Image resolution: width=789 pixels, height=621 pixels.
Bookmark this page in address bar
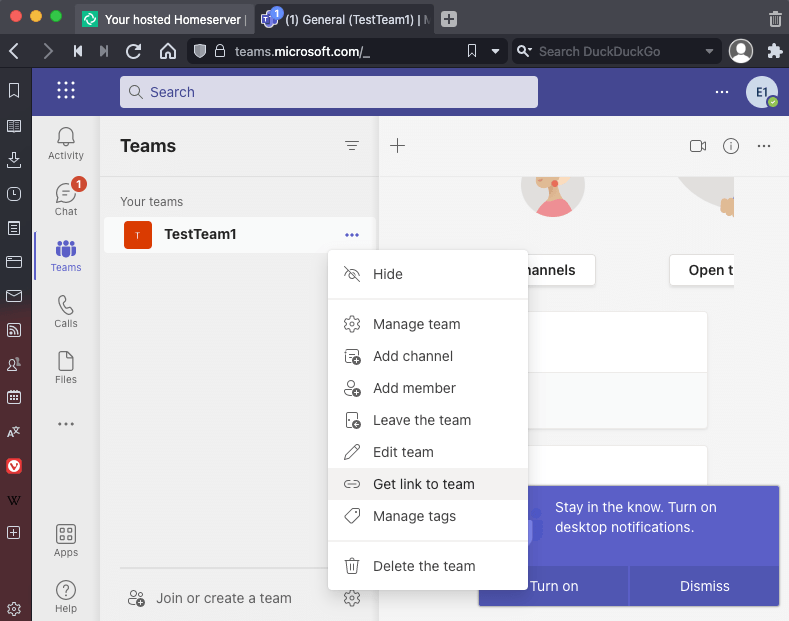point(472,51)
